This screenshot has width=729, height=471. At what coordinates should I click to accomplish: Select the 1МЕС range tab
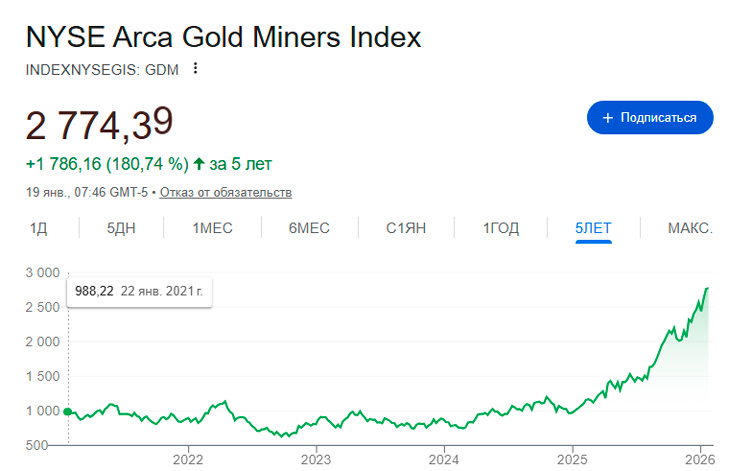coord(212,228)
